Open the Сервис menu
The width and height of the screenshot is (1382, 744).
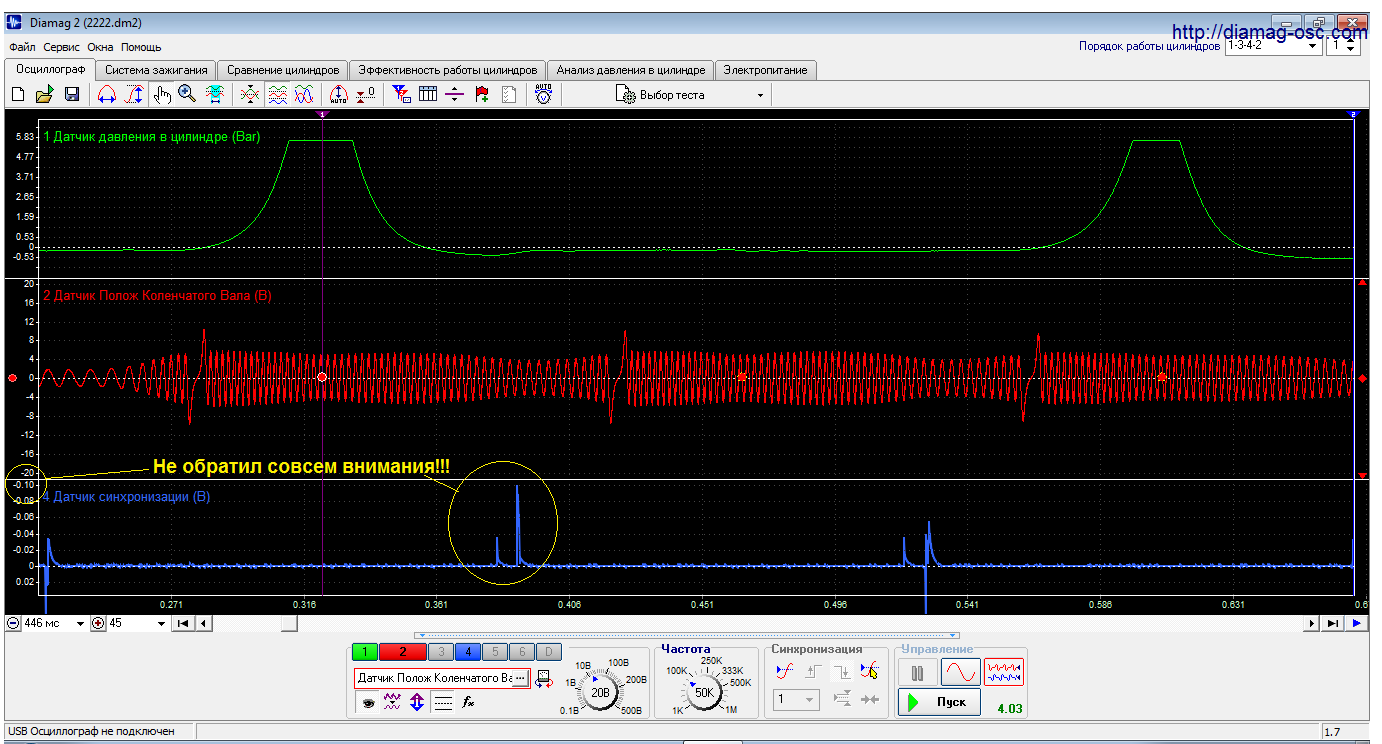(62, 47)
